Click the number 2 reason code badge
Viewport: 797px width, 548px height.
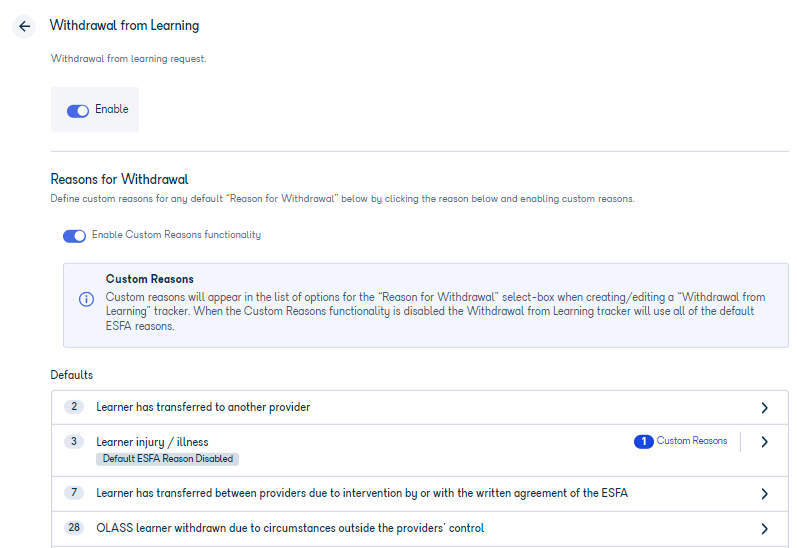click(74, 407)
